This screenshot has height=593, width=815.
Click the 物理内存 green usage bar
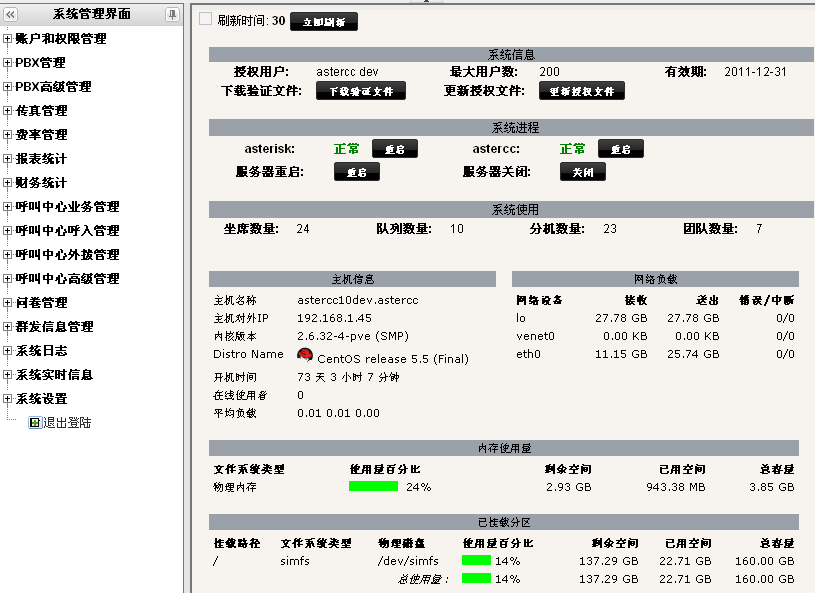point(373,487)
